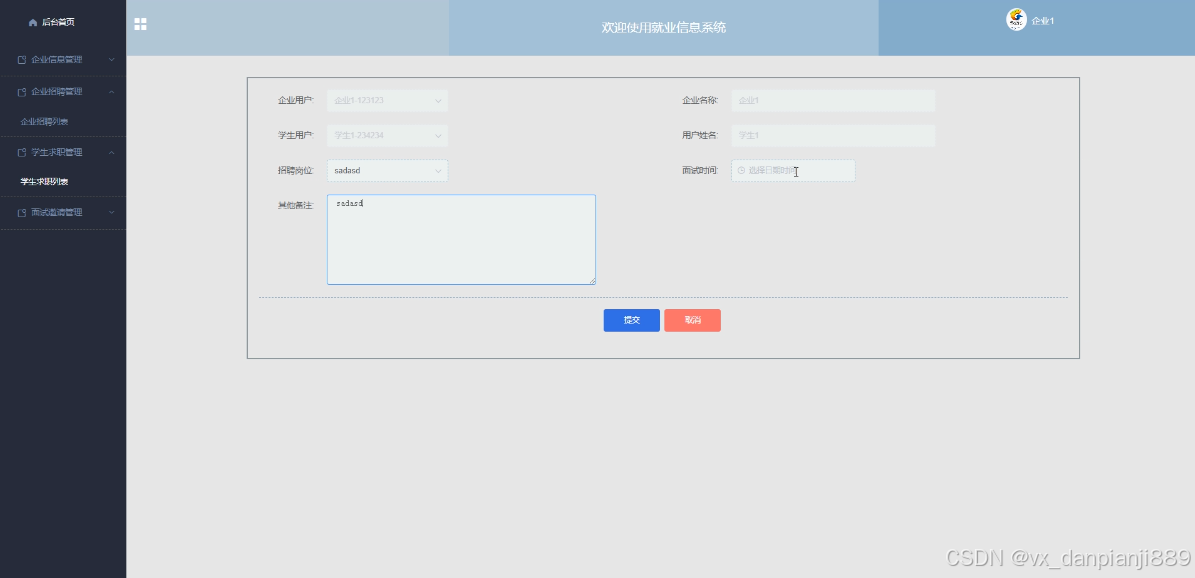Screen dimensions: 1195x578
Task: Open the 学生用户 dropdown showing 学生1-234234
Action: click(x=387, y=136)
